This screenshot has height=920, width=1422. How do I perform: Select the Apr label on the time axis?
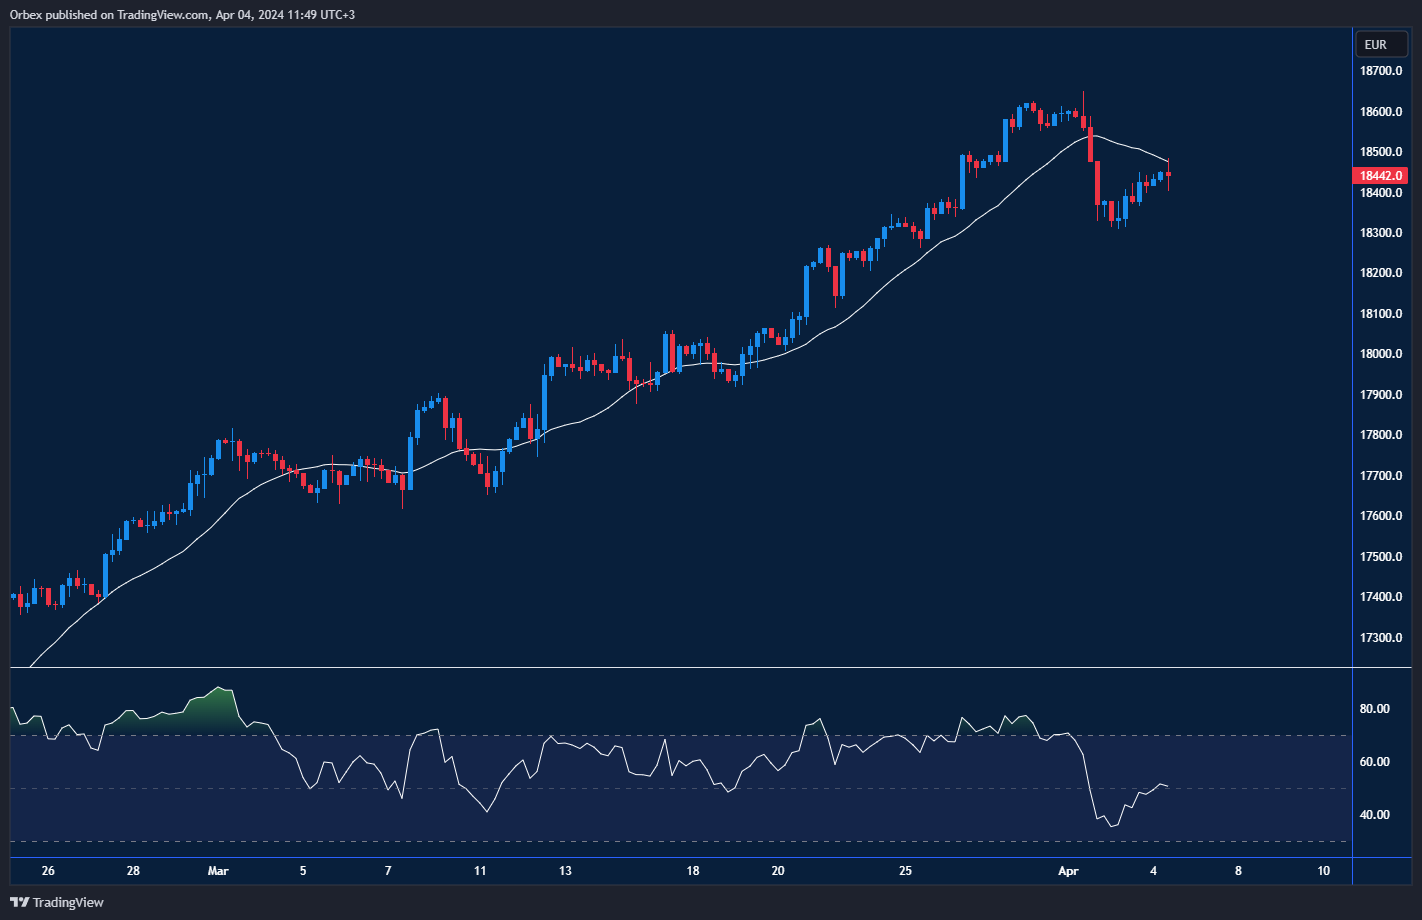pos(1068,871)
